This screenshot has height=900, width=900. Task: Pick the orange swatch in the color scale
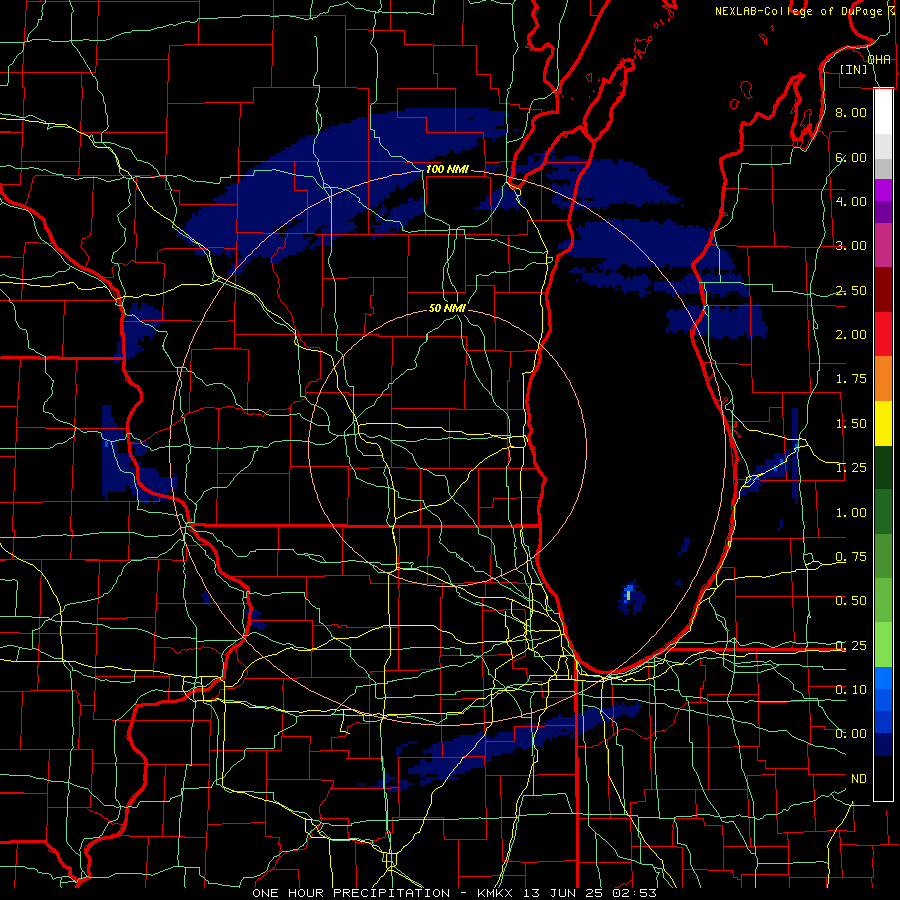pos(883,378)
